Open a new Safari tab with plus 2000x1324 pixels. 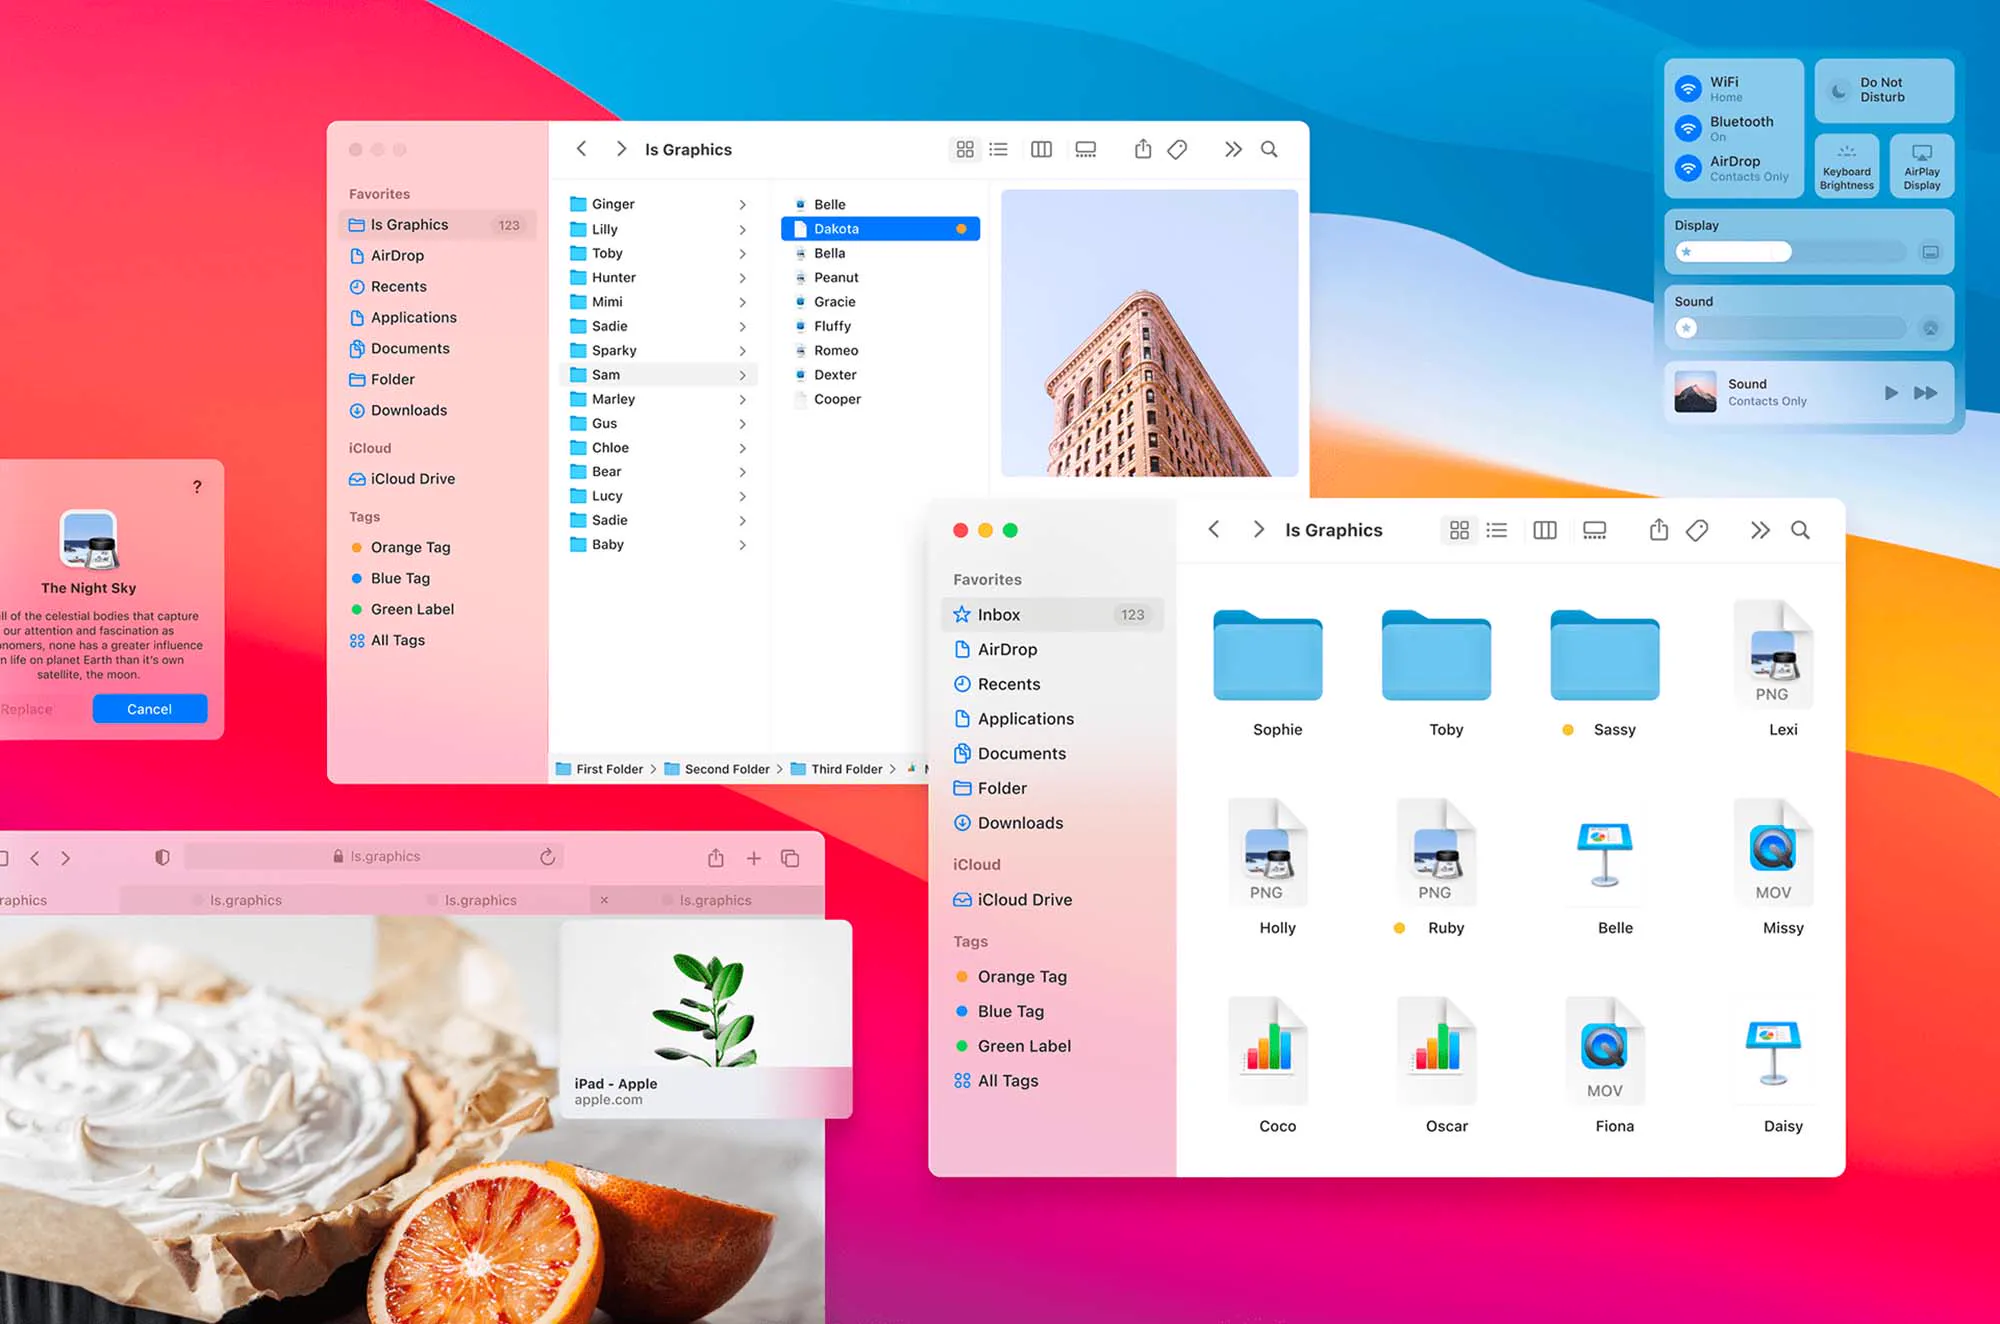[754, 858]
